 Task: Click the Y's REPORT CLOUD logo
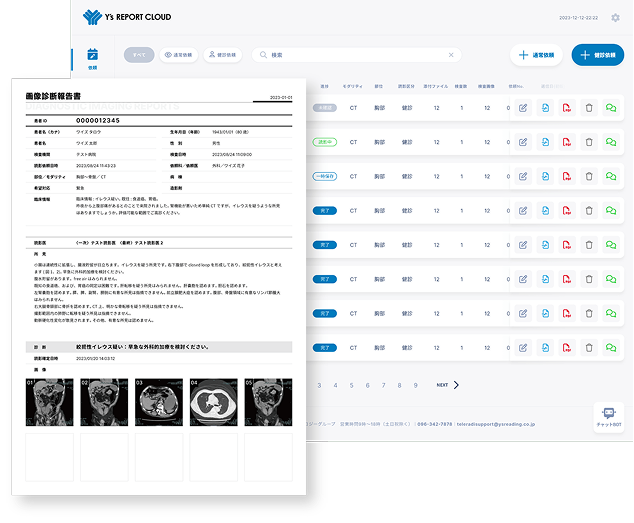point(127,17)
